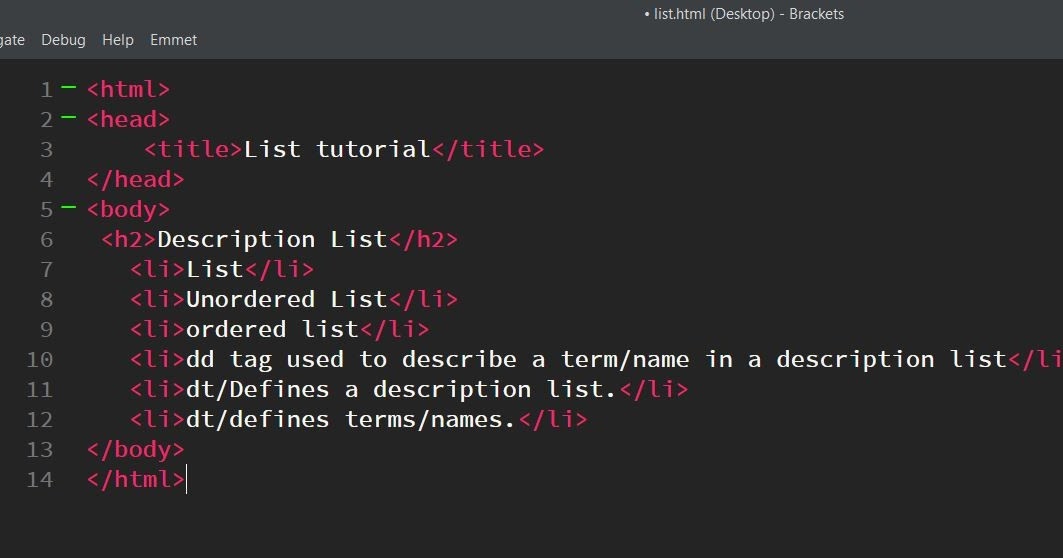
Task: Click line number 11 in gutter
Action: click(x=39, y=389)
